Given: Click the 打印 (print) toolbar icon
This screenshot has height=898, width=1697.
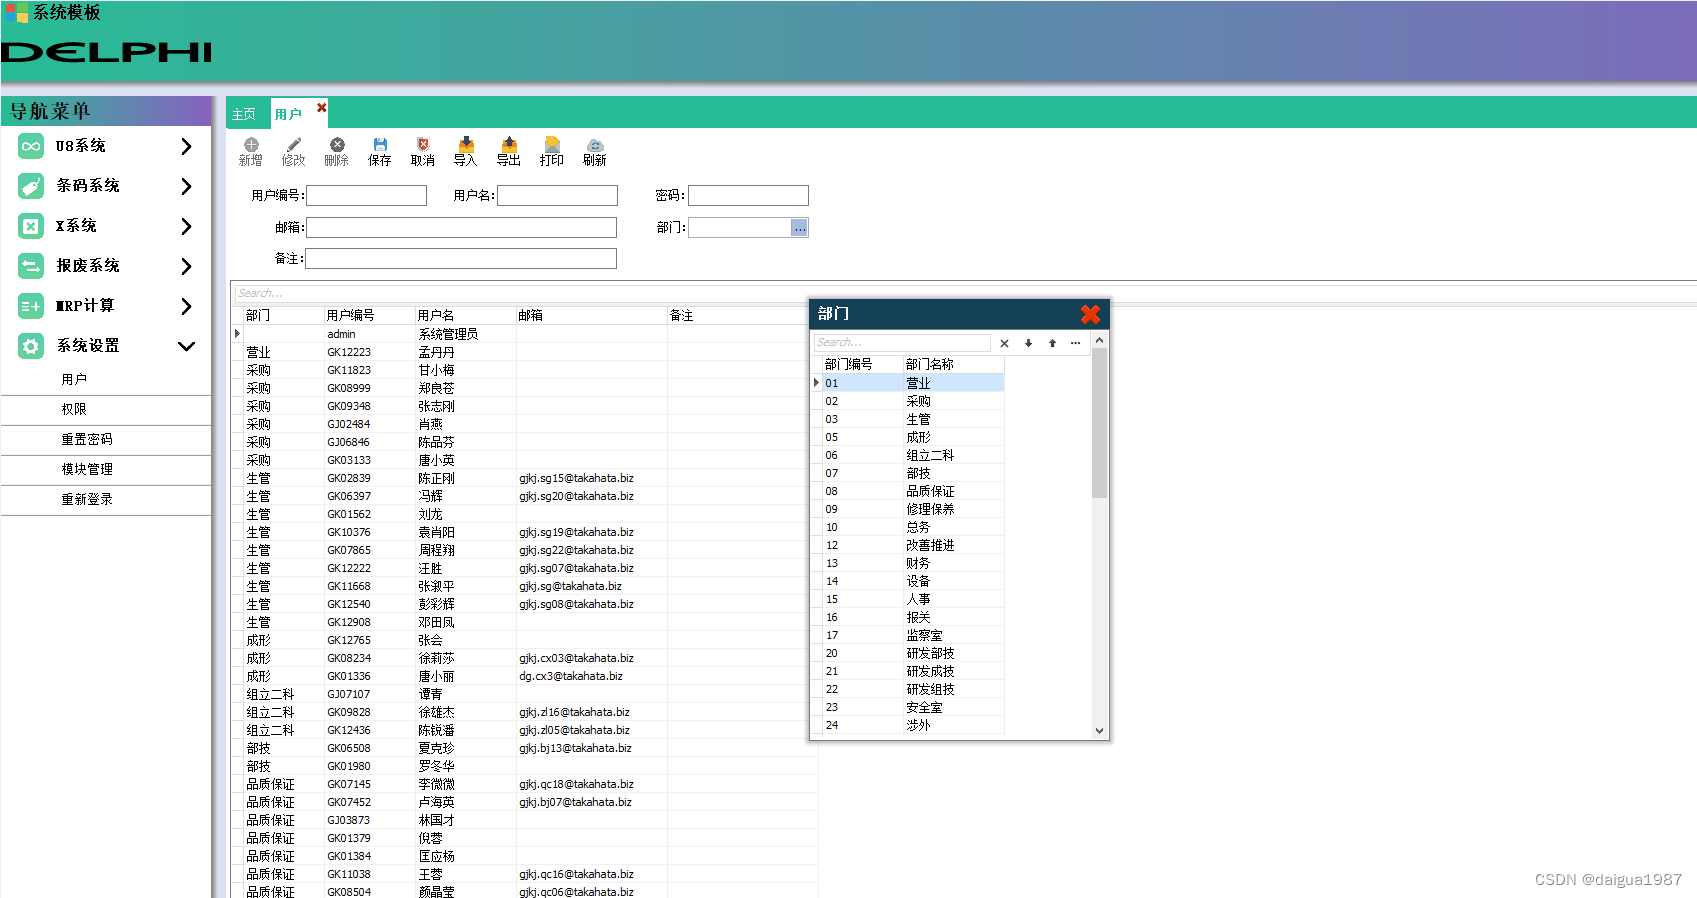Looking at the screenshot, I should tap(552, 145).
